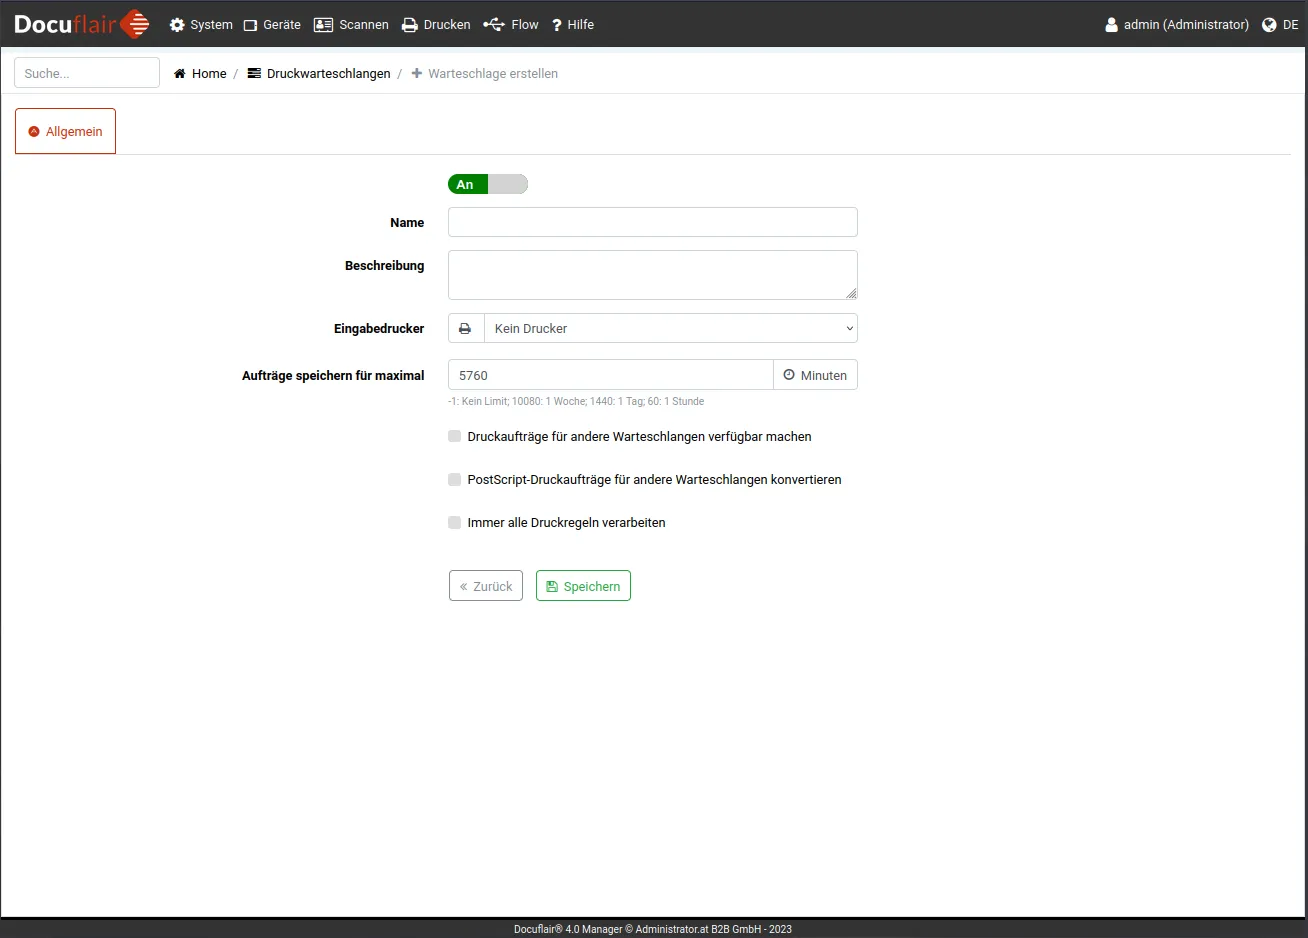Viewport: 1308px width, 938px height.
Task: Open the Kein Drucker dropdown
Action: point(670,329)
